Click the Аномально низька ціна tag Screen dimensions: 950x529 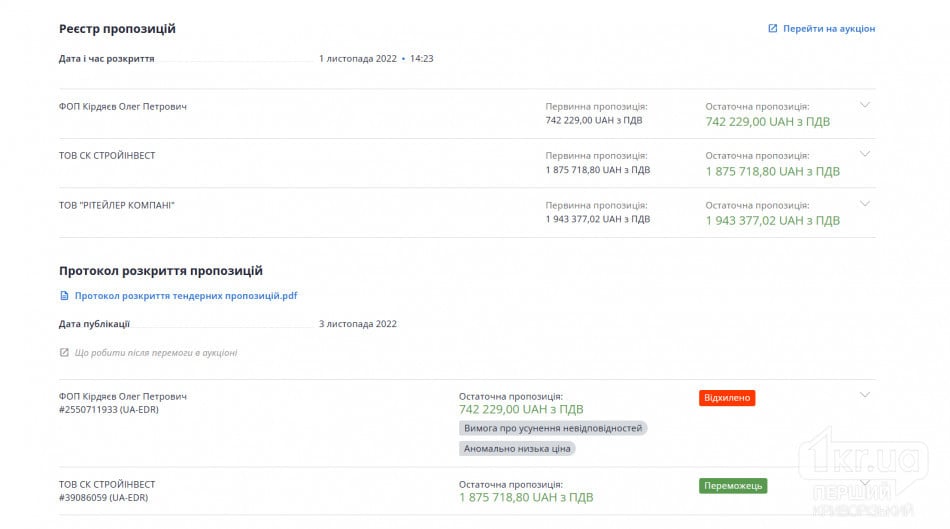(x=517, y=449)
